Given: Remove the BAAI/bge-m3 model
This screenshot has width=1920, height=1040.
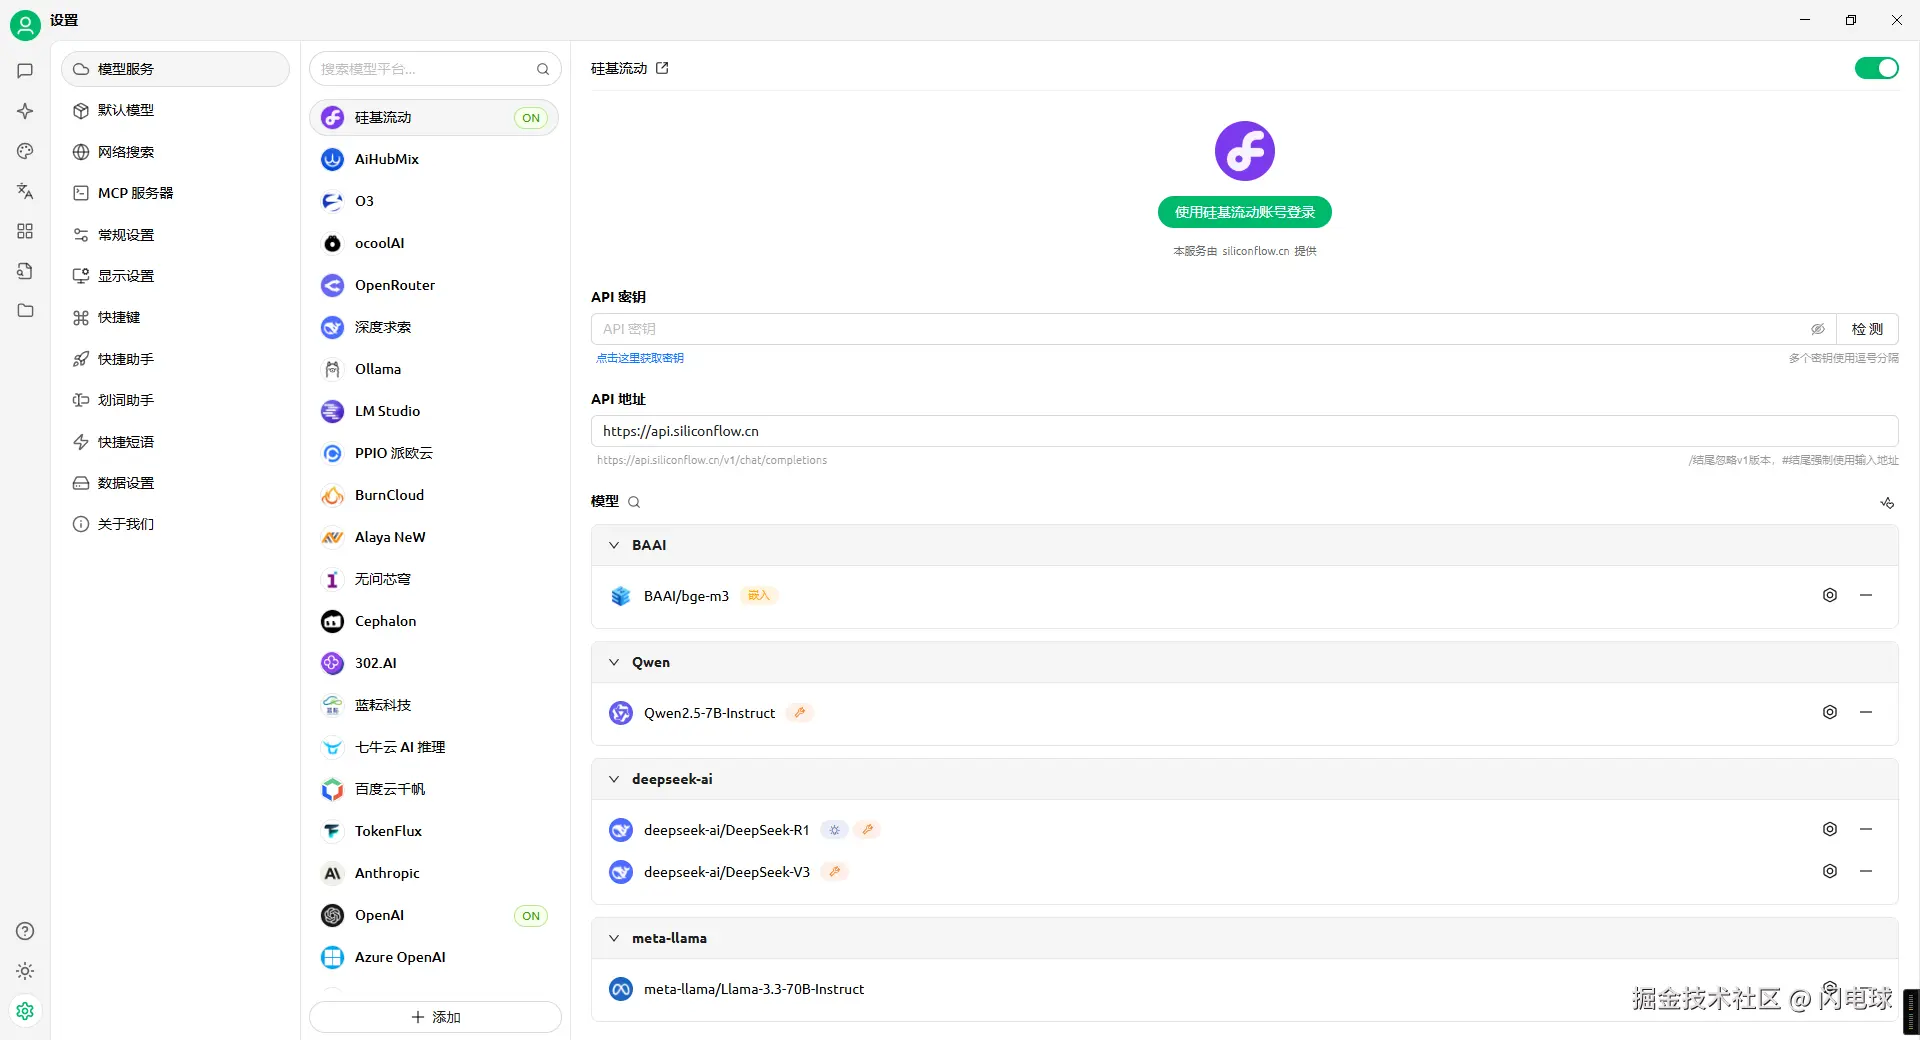Looking at the screenshot, I should (1866, 595).
